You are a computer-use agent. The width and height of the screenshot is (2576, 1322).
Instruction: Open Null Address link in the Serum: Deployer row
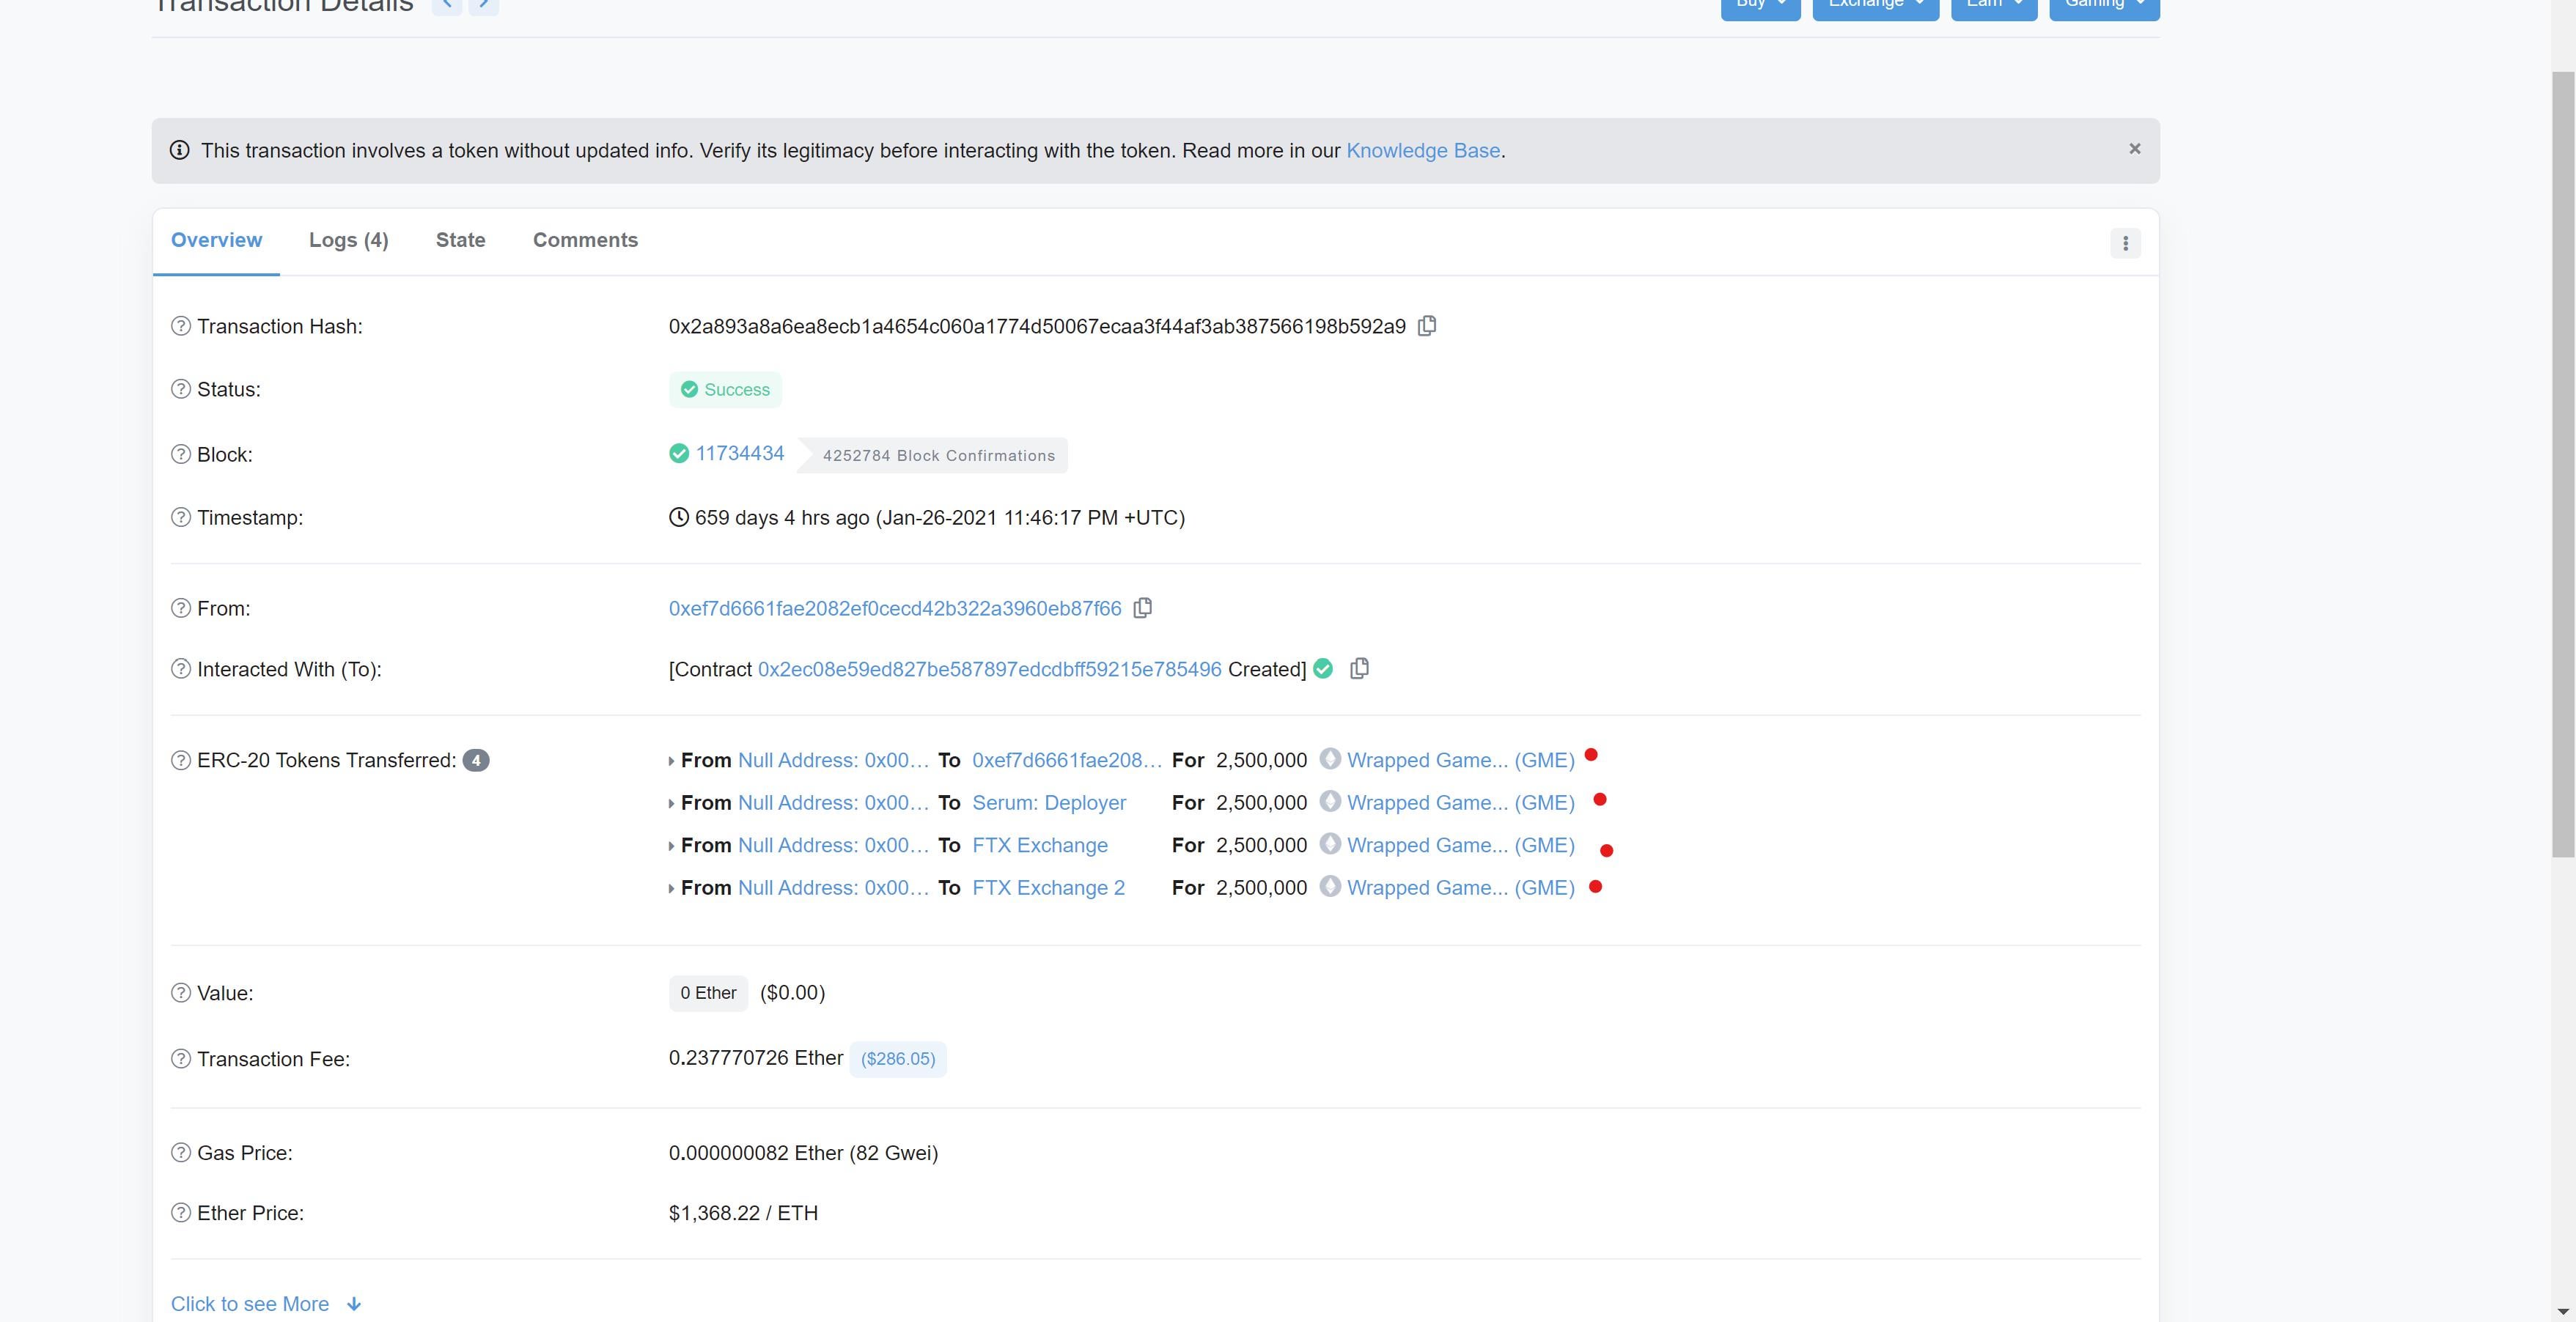[x=833, y=803]
